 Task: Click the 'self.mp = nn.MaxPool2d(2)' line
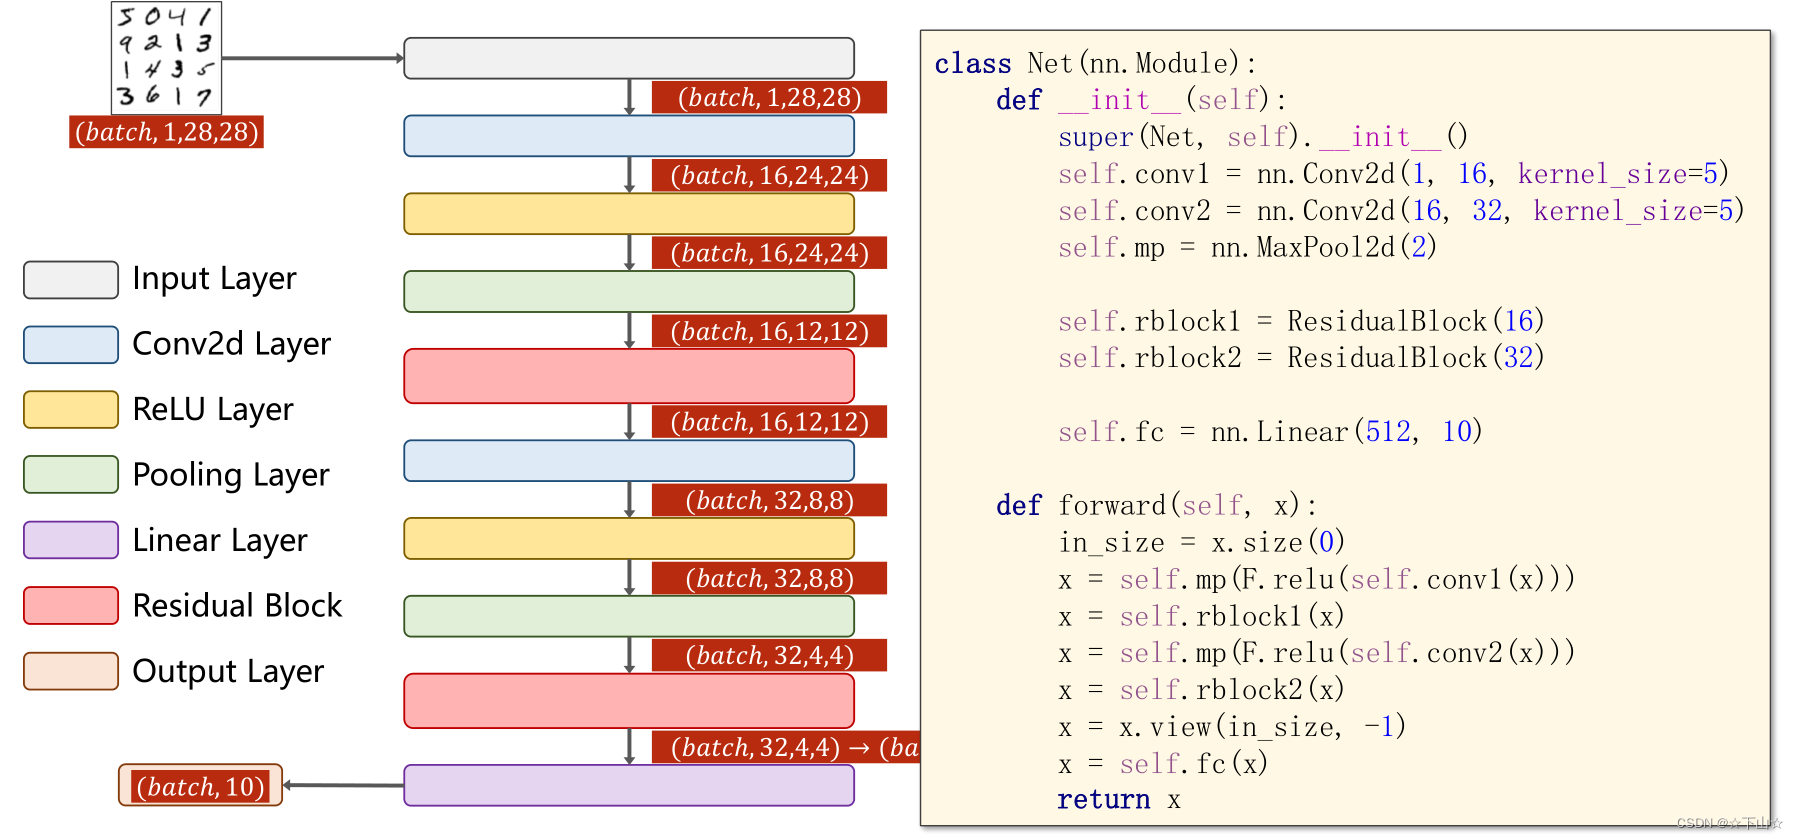1248,248
